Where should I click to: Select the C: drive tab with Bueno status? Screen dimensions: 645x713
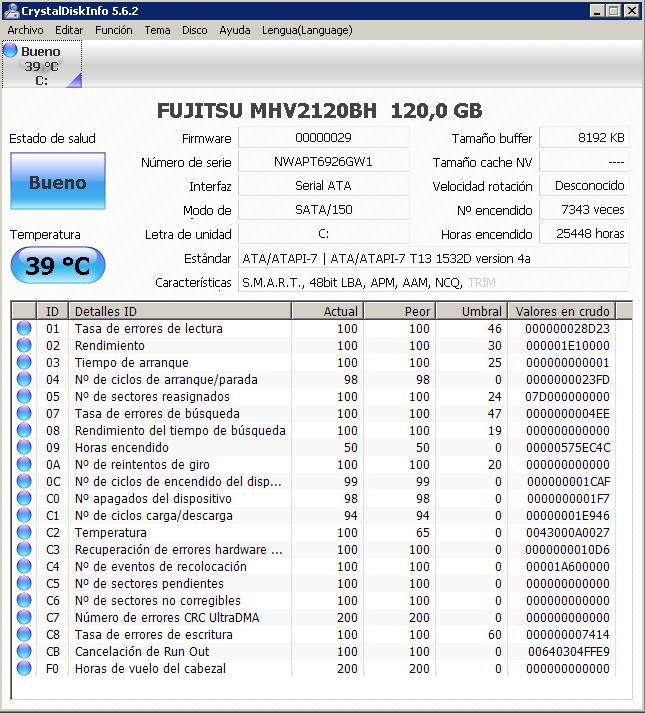42,64
